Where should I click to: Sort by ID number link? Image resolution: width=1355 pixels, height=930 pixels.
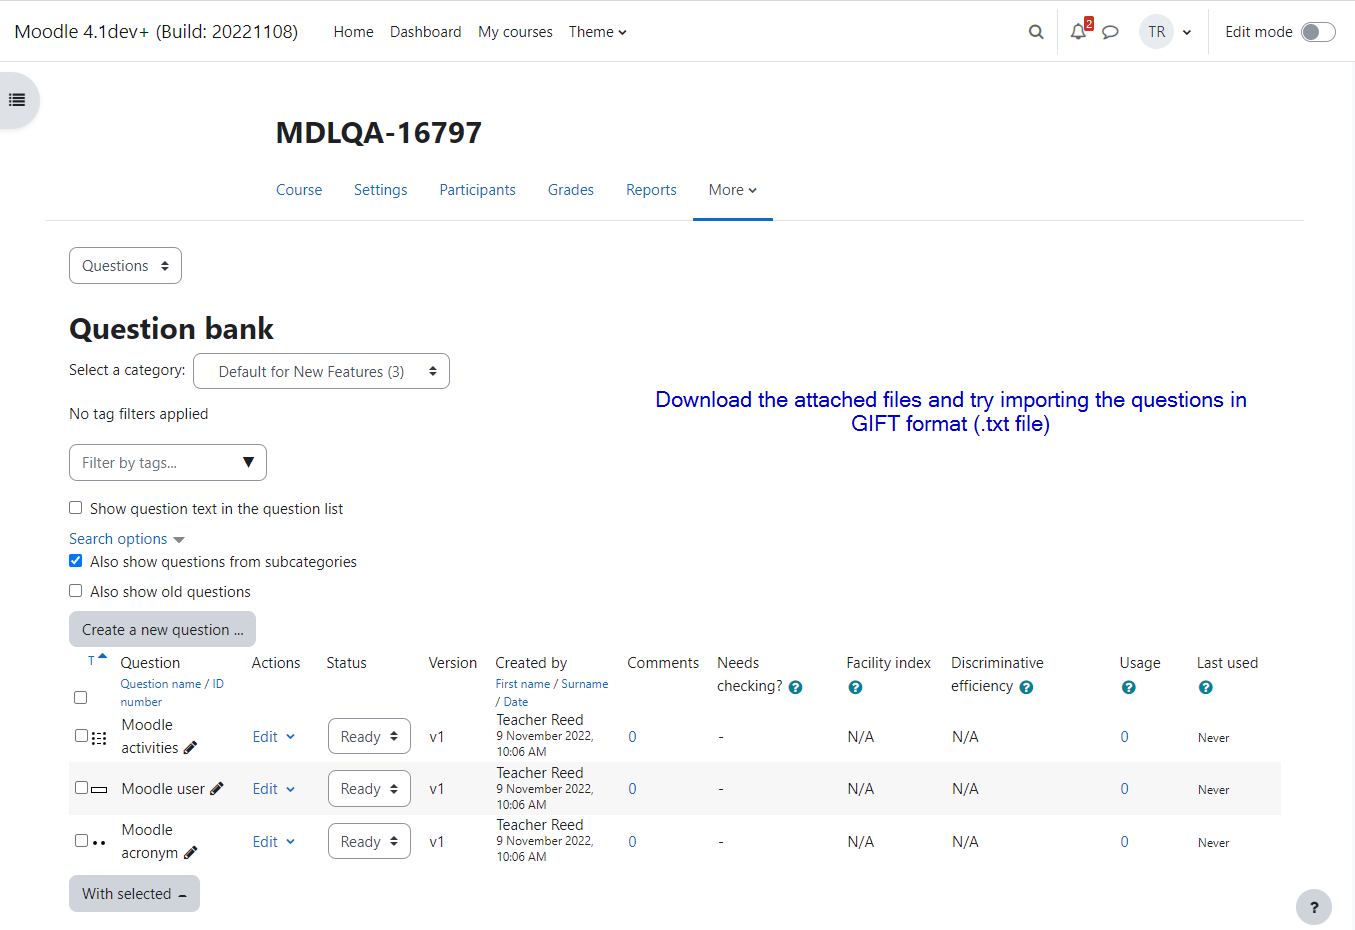[173, 693]
